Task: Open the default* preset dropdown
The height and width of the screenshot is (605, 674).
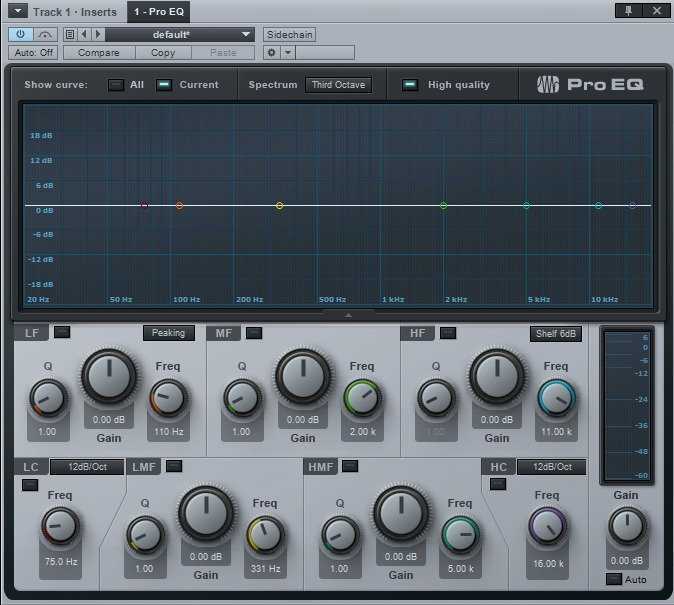Action: point(180,34)
